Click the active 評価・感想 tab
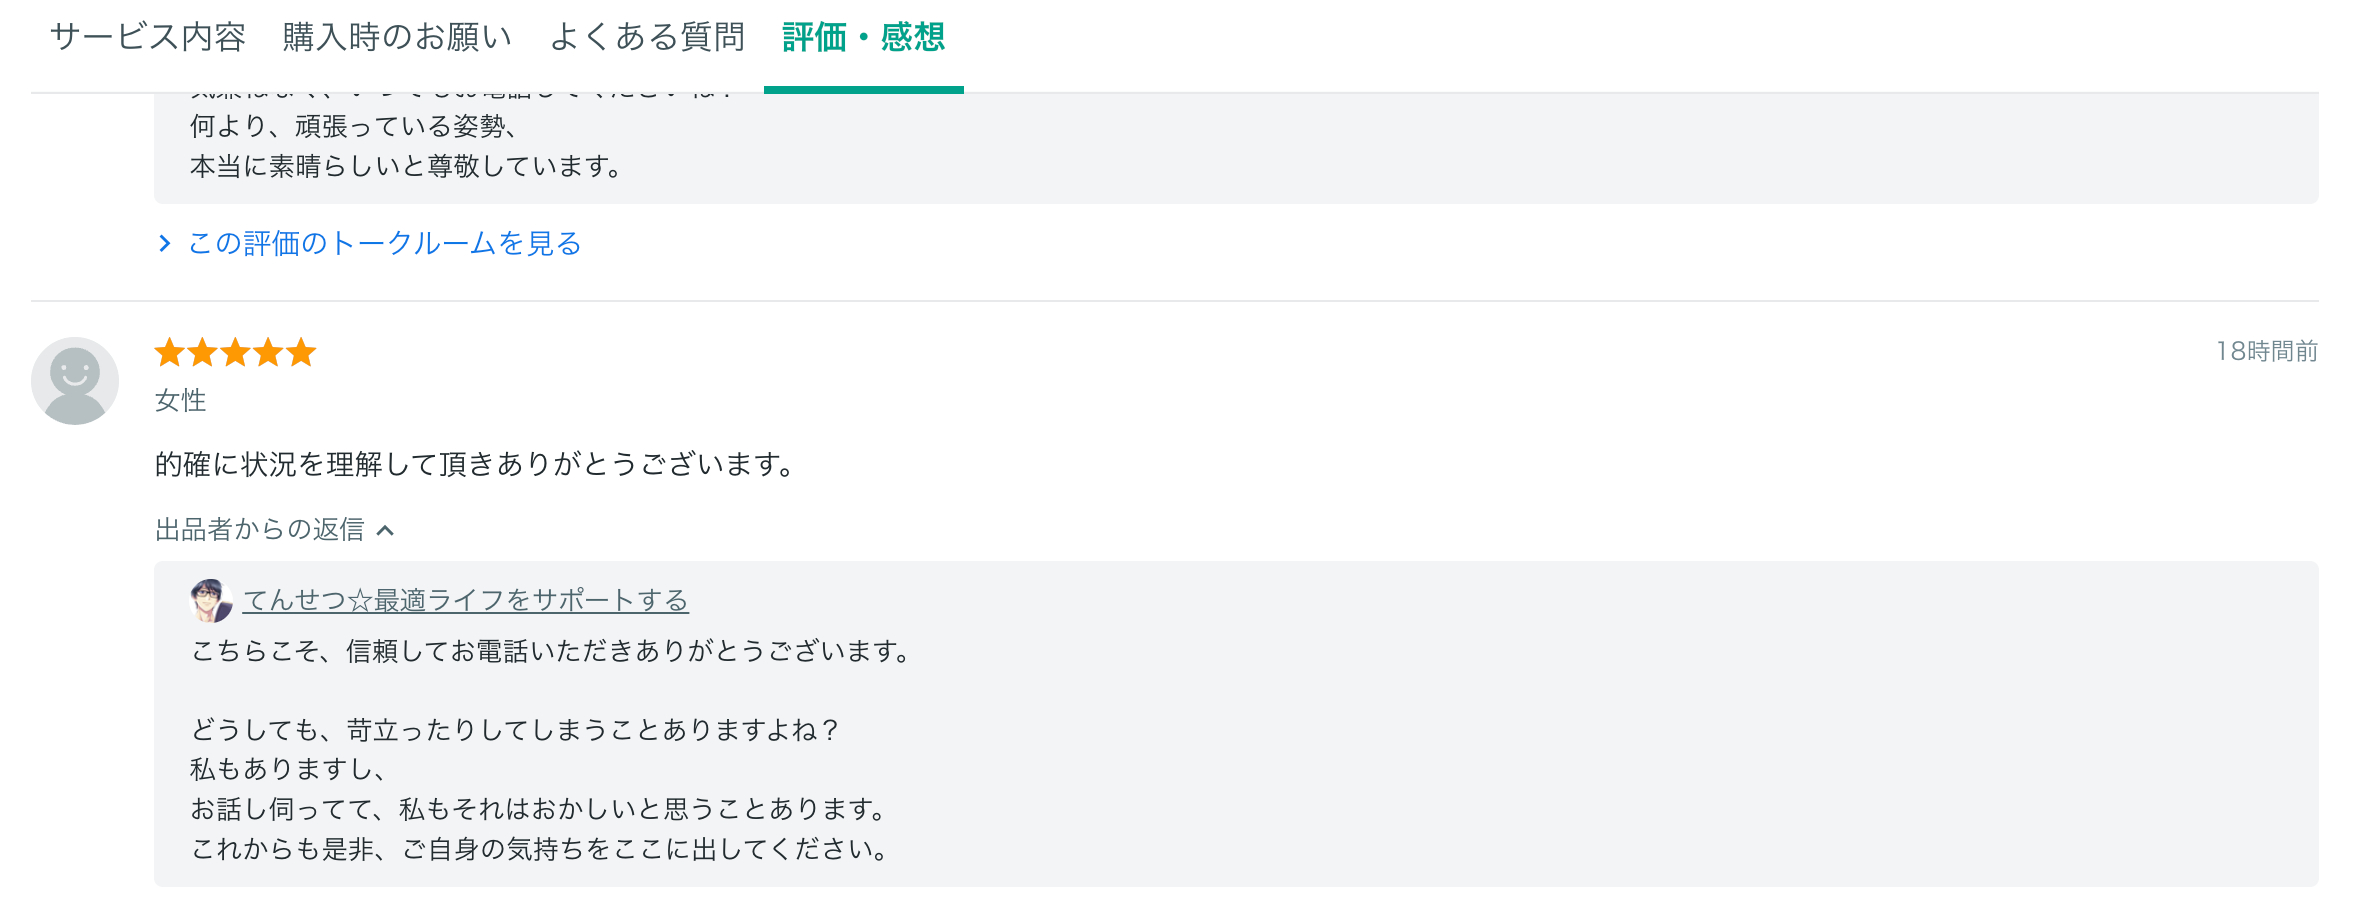The image size is (2365, 905). pyautogui.click(x=863, y=36)
